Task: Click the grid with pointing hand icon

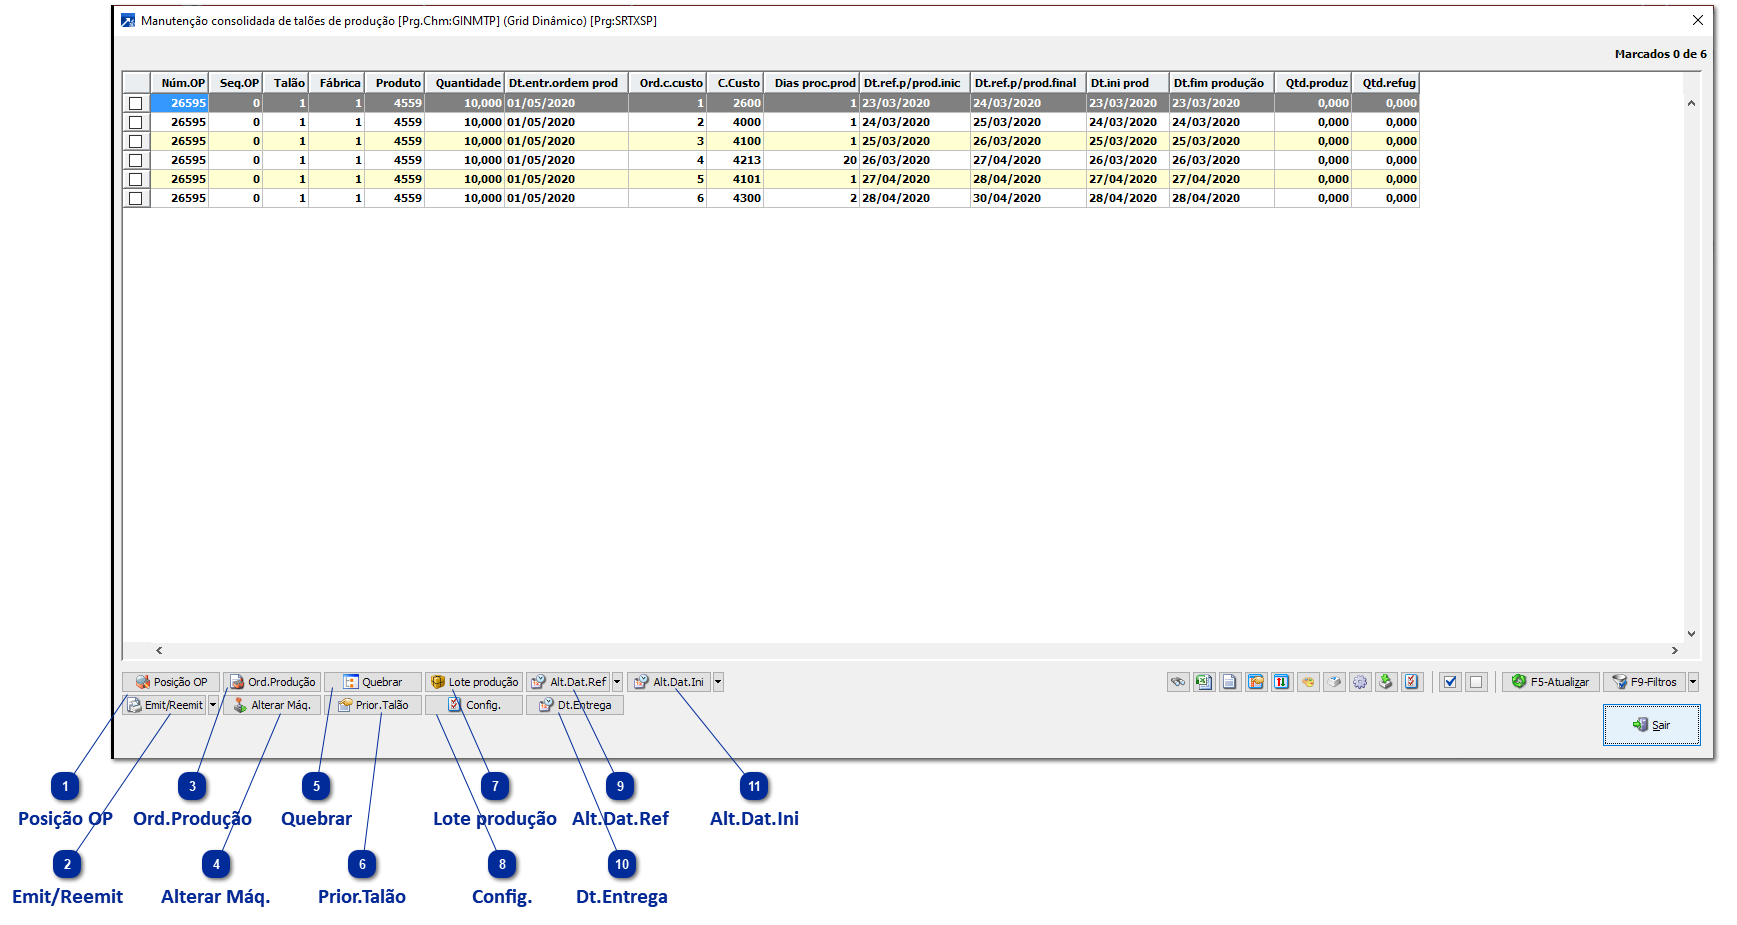Action: 1256,682
